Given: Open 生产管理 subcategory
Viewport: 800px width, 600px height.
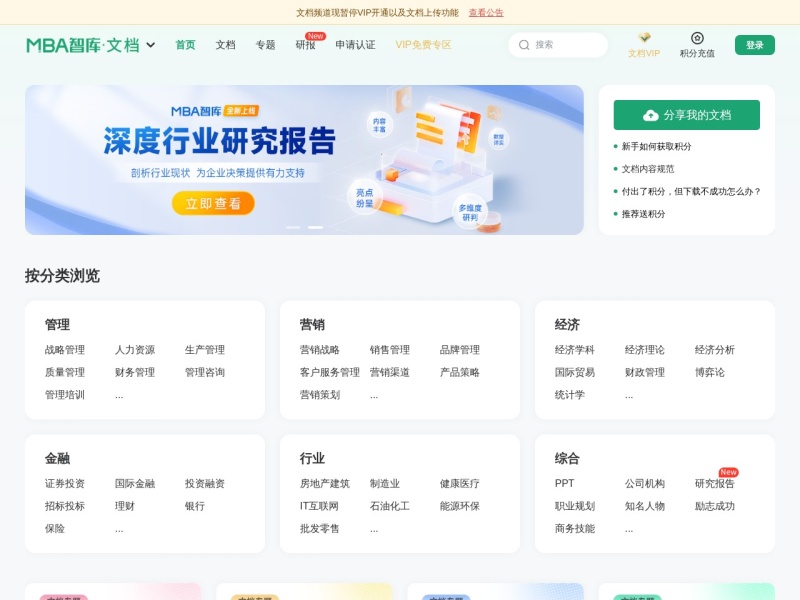Looking at the screenshot, I should tap(205, 349).
